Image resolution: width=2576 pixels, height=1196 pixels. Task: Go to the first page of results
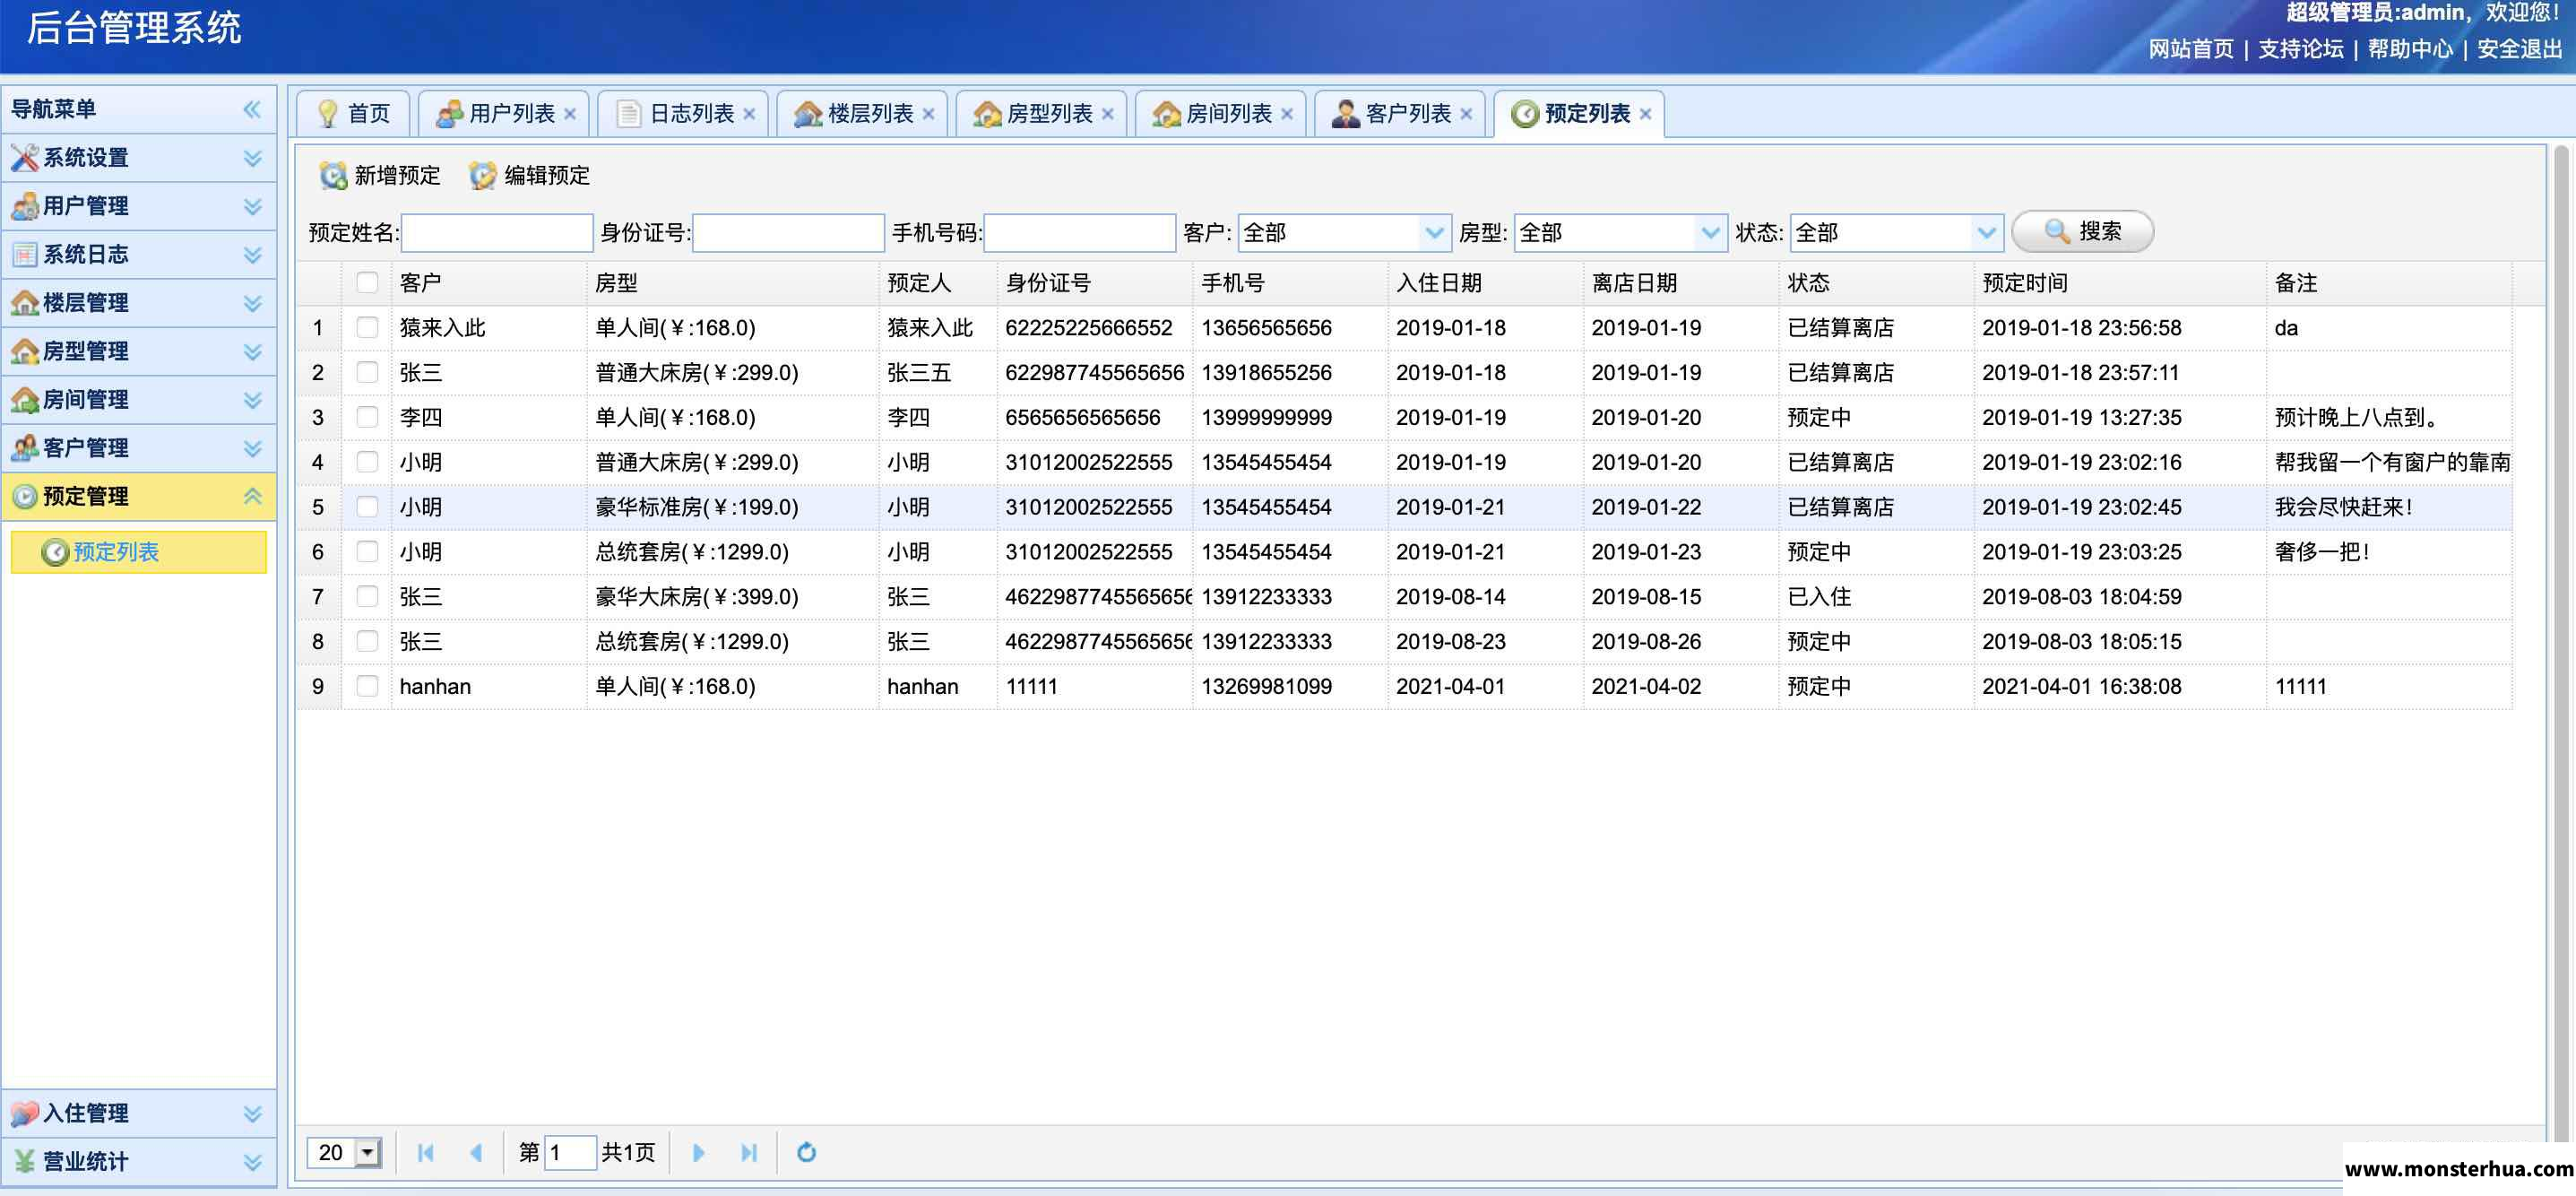425,1152
